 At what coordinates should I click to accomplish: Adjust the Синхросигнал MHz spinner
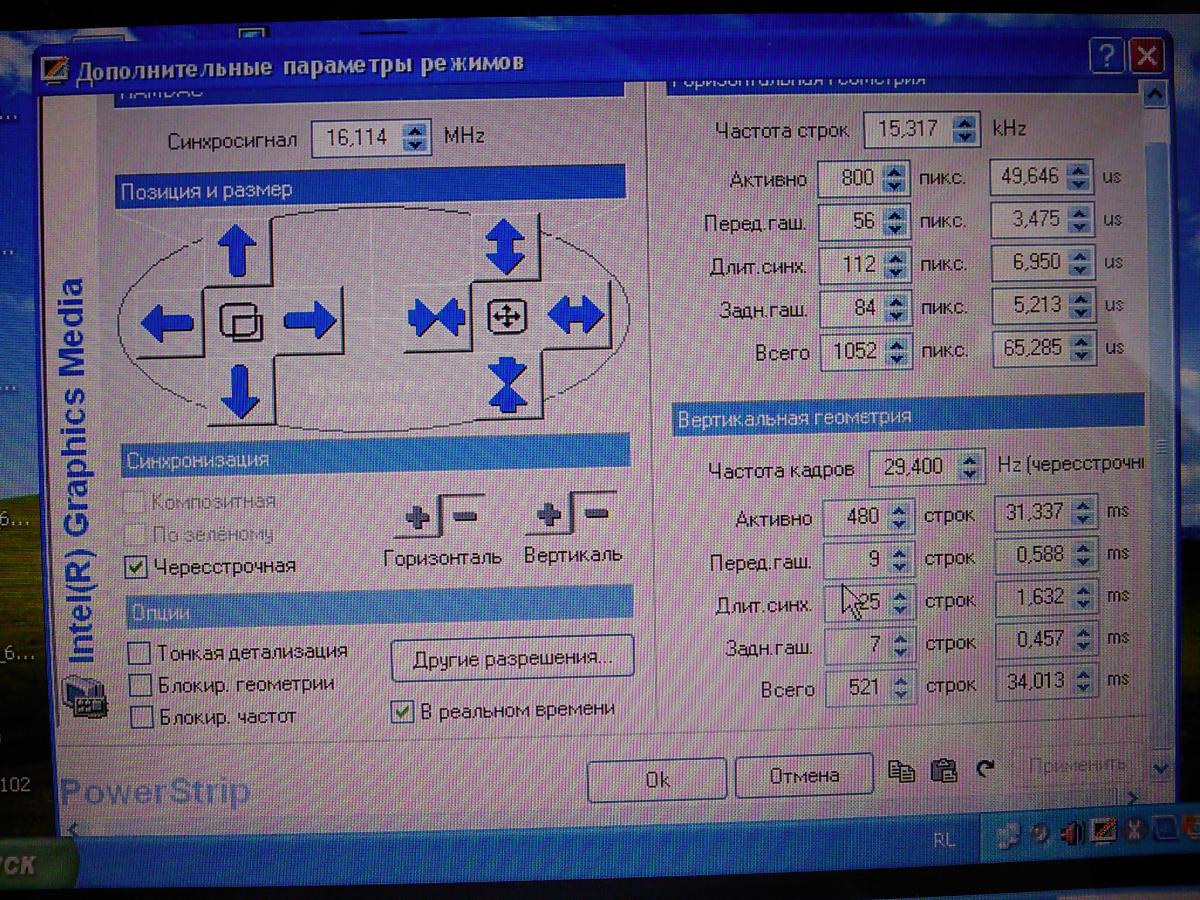pyautogui.click(x=415, y=137)
